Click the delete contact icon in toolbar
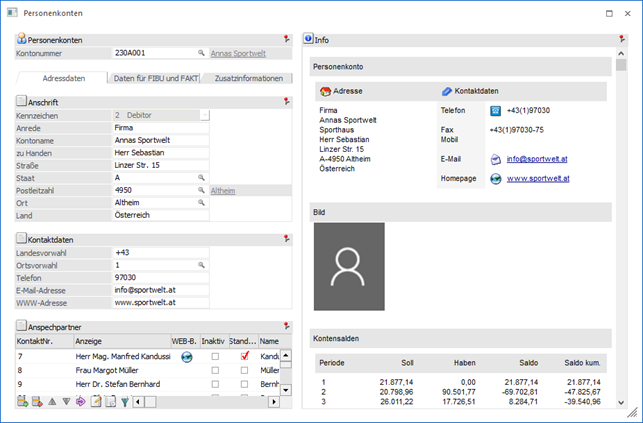This screenshot has width=643, height=423. [x=37, y=401]
